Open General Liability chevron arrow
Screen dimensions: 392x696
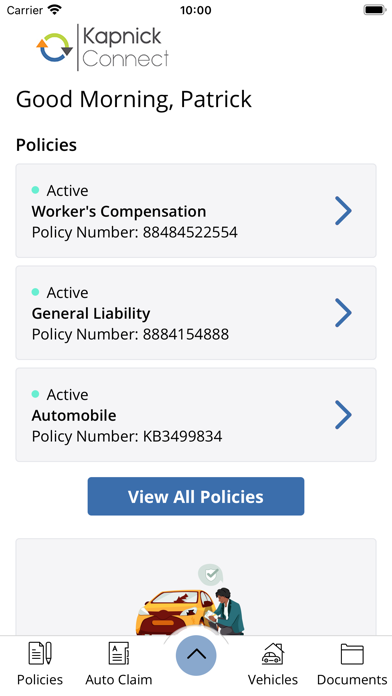click(x=343, y=313)
